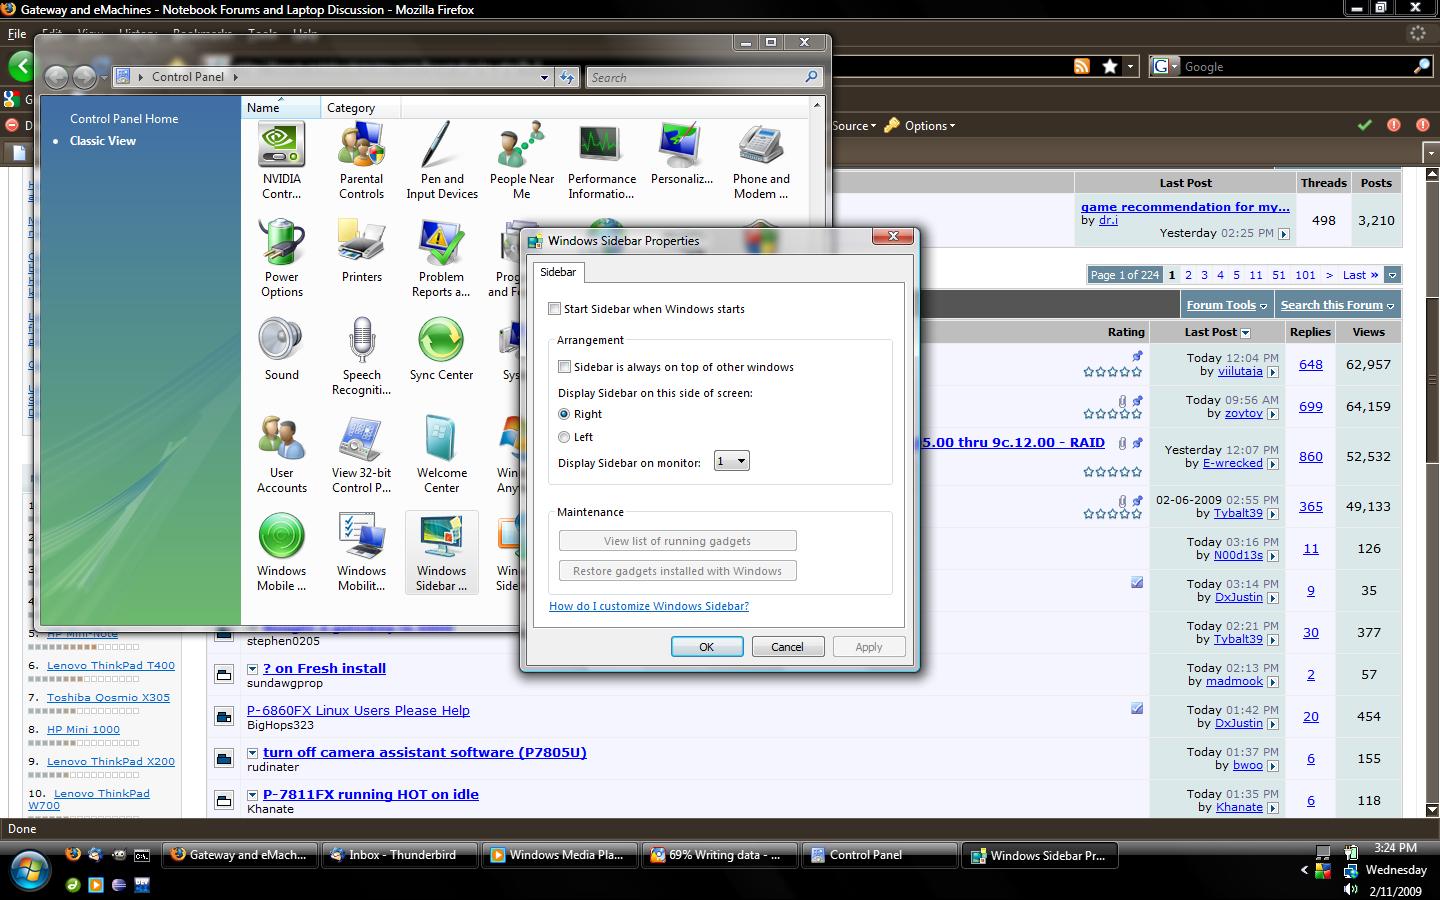
Task: Open Windows Mobility Center icon
Action: [x=361, y=553]
